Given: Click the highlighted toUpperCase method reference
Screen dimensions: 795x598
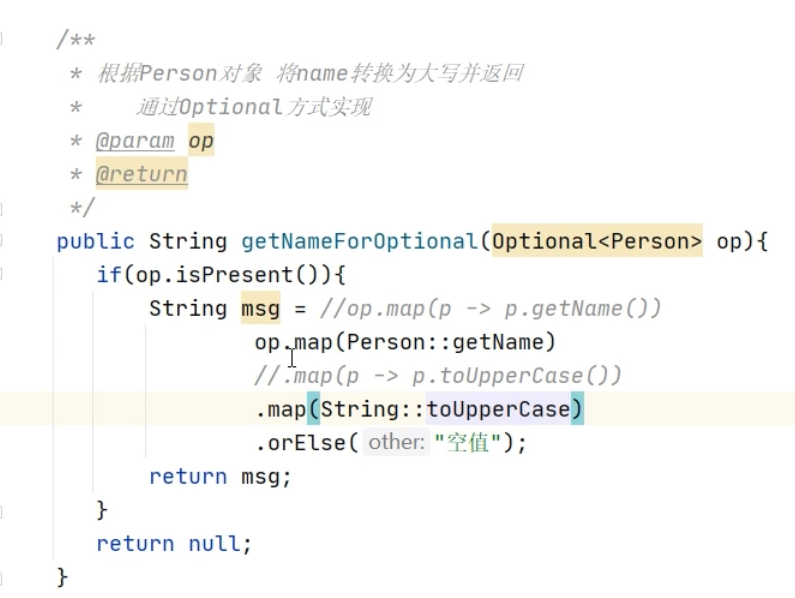Looking at the screenshot, I should click(498, 409).
